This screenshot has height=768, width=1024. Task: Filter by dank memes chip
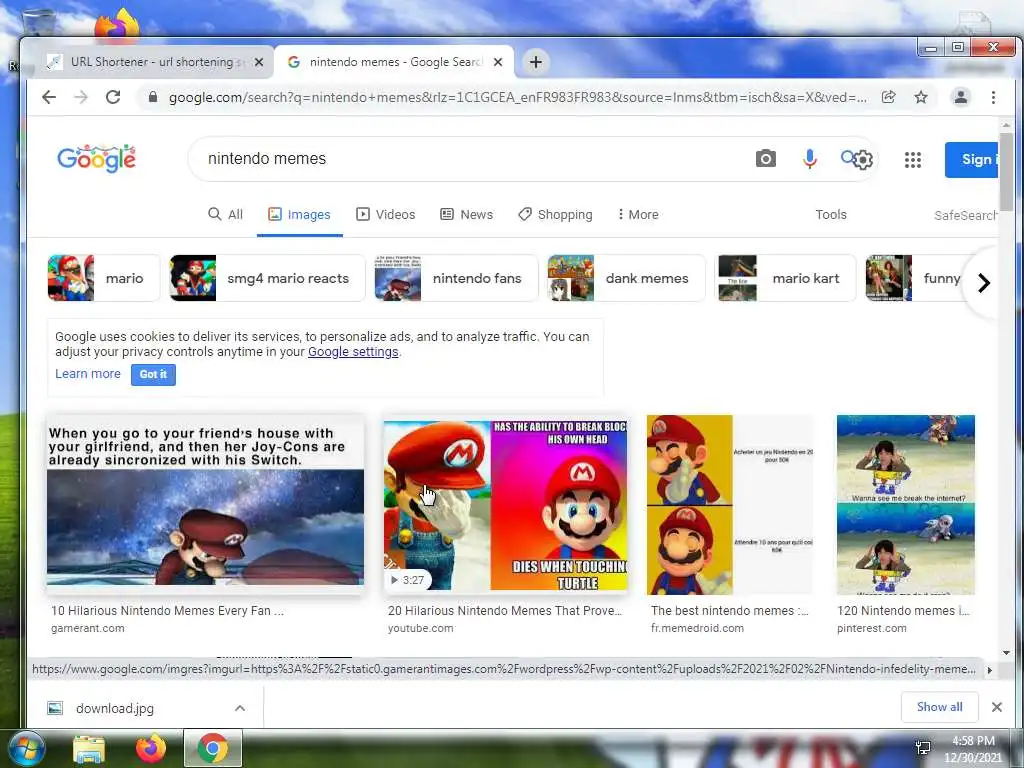[626, 278]
